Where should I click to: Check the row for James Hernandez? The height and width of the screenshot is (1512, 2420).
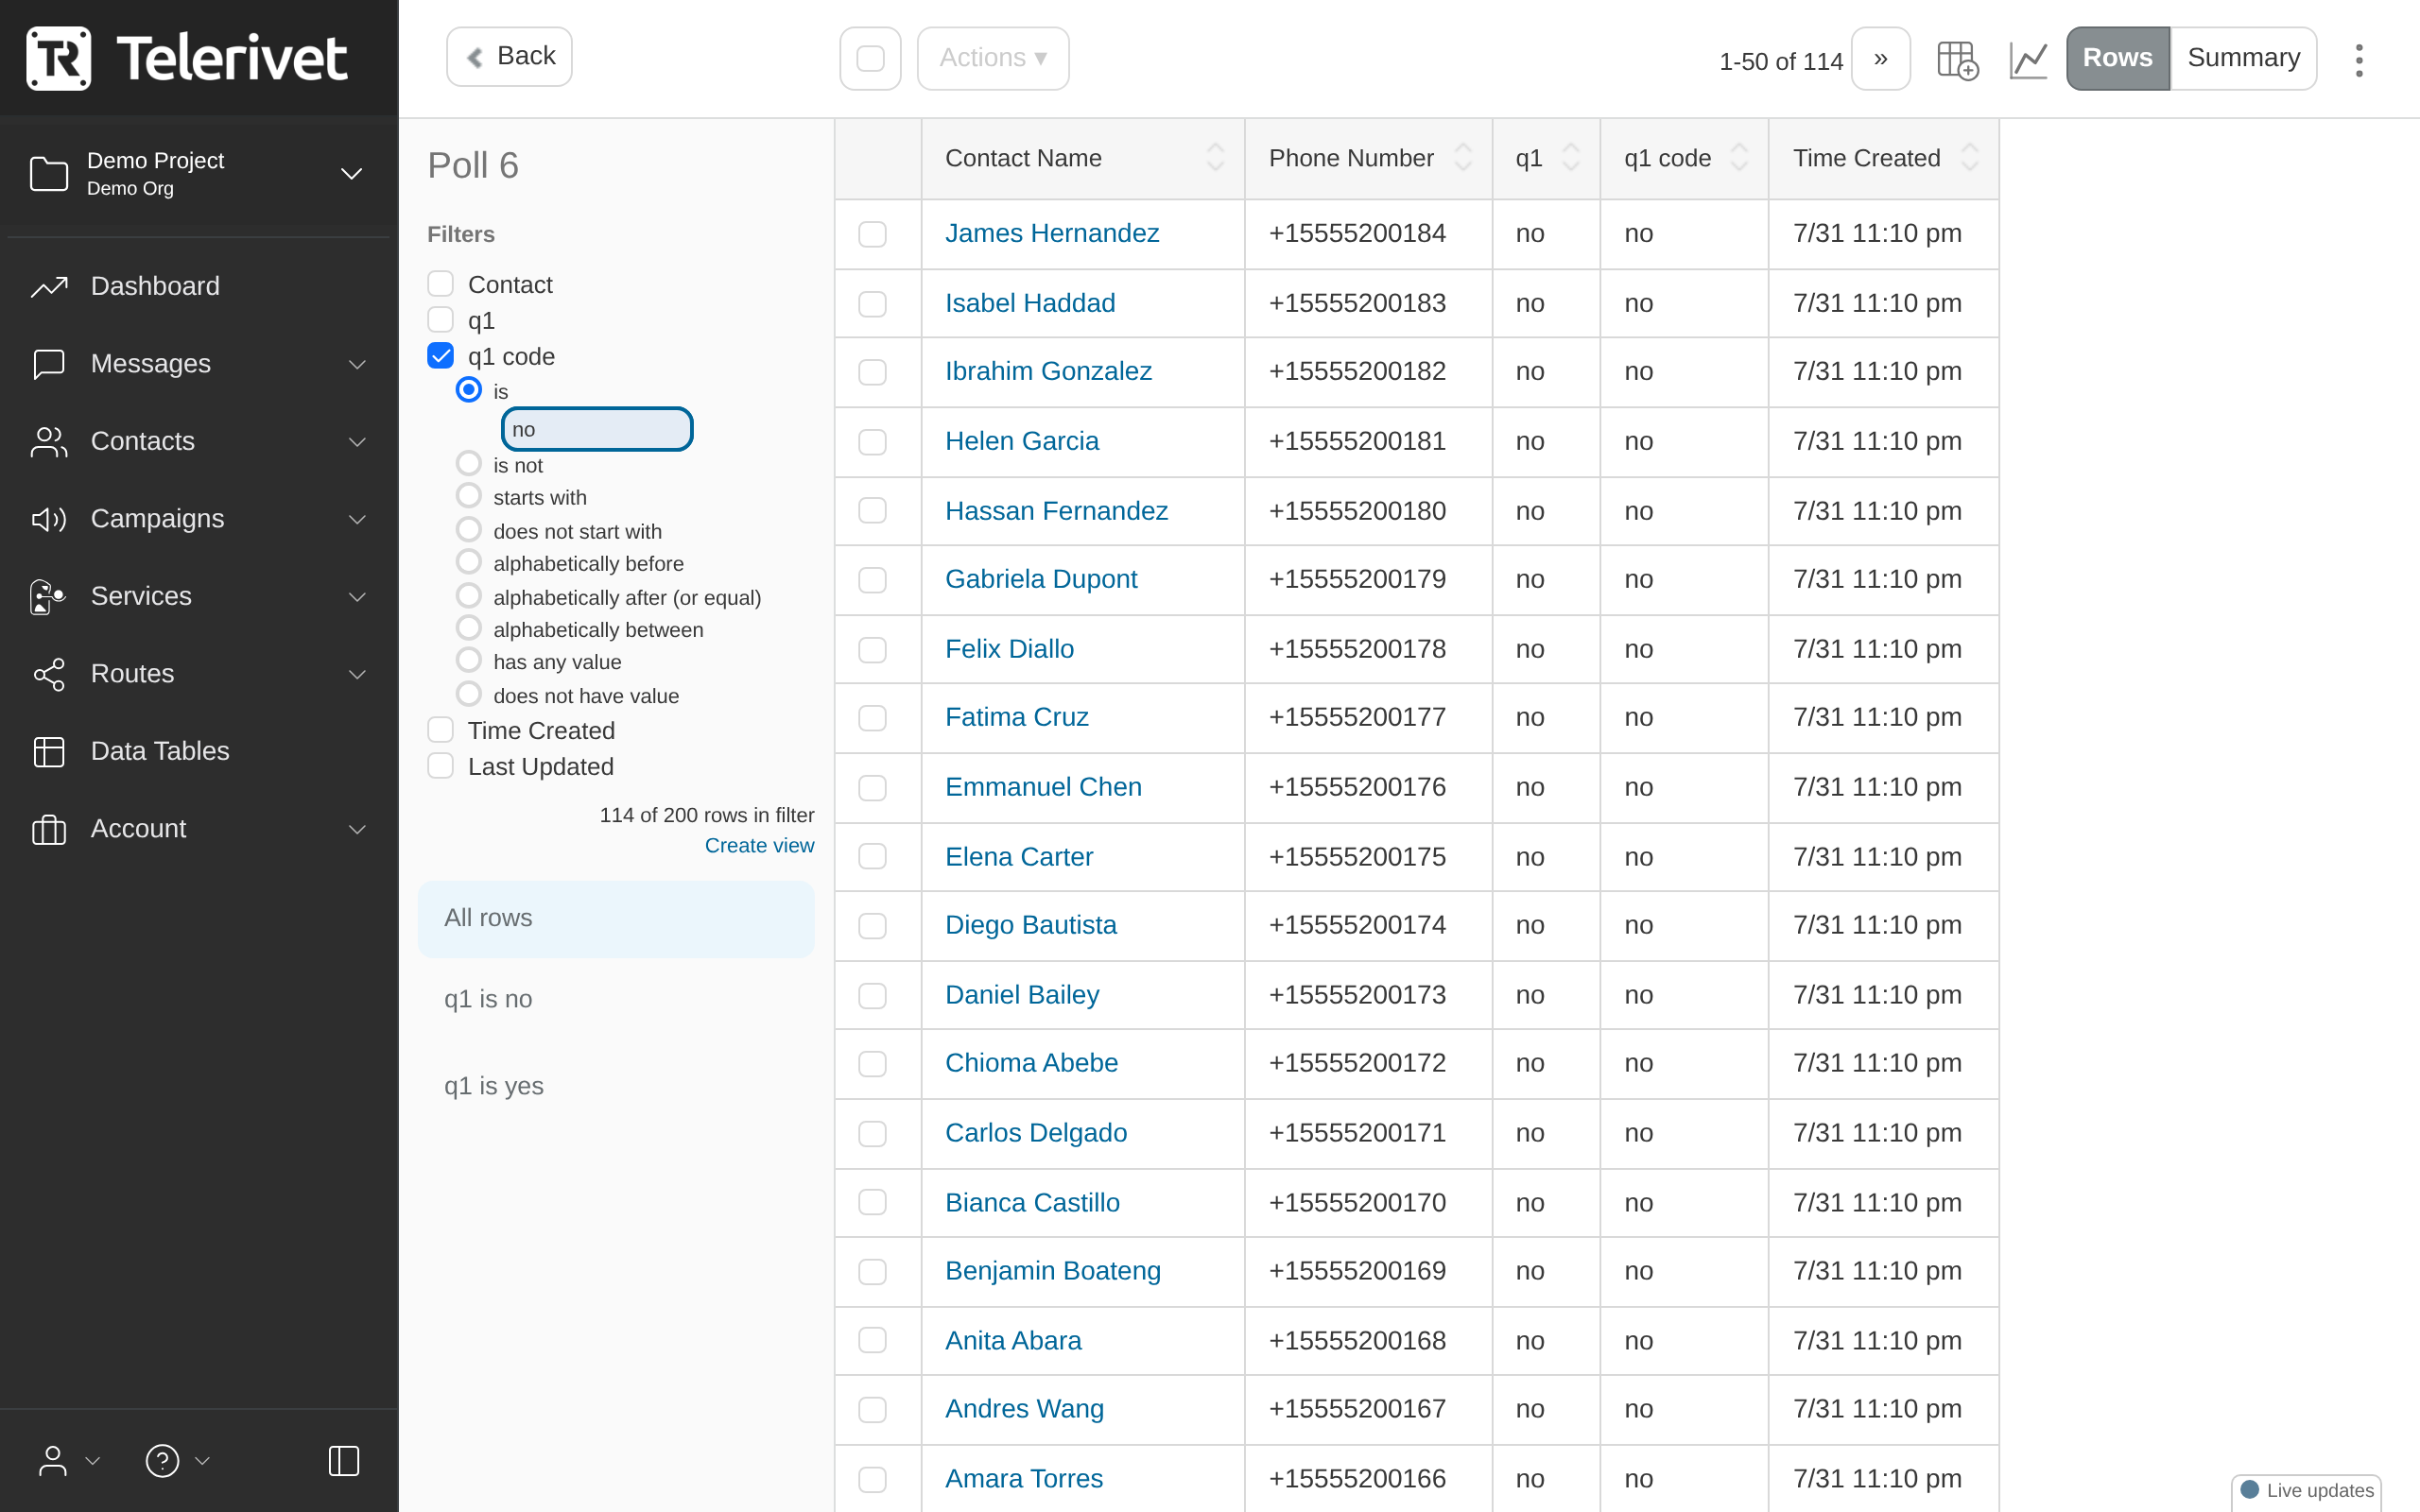(x=872, y=234)
